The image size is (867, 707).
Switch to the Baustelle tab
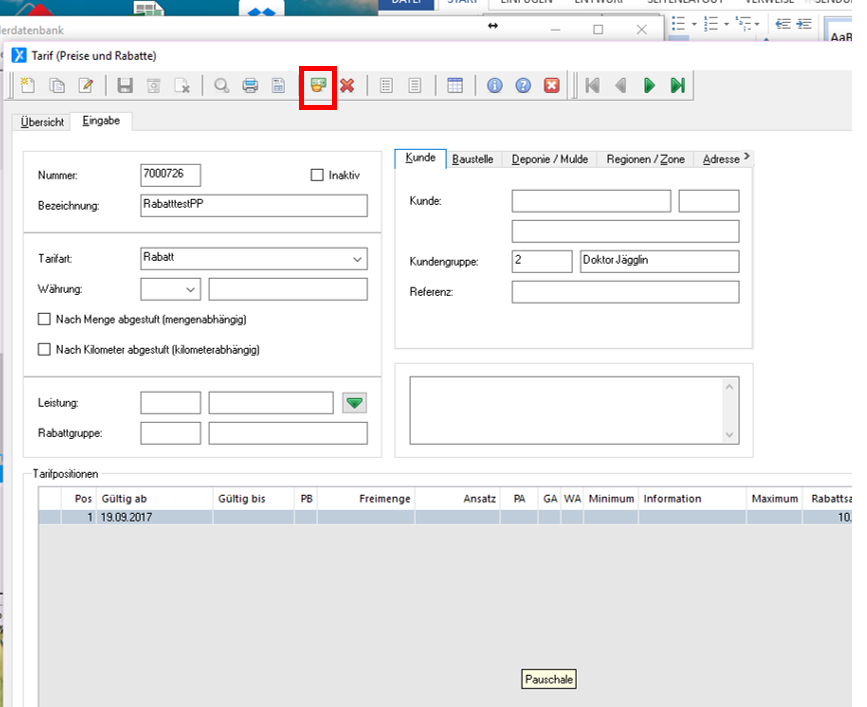click(472, 159)
